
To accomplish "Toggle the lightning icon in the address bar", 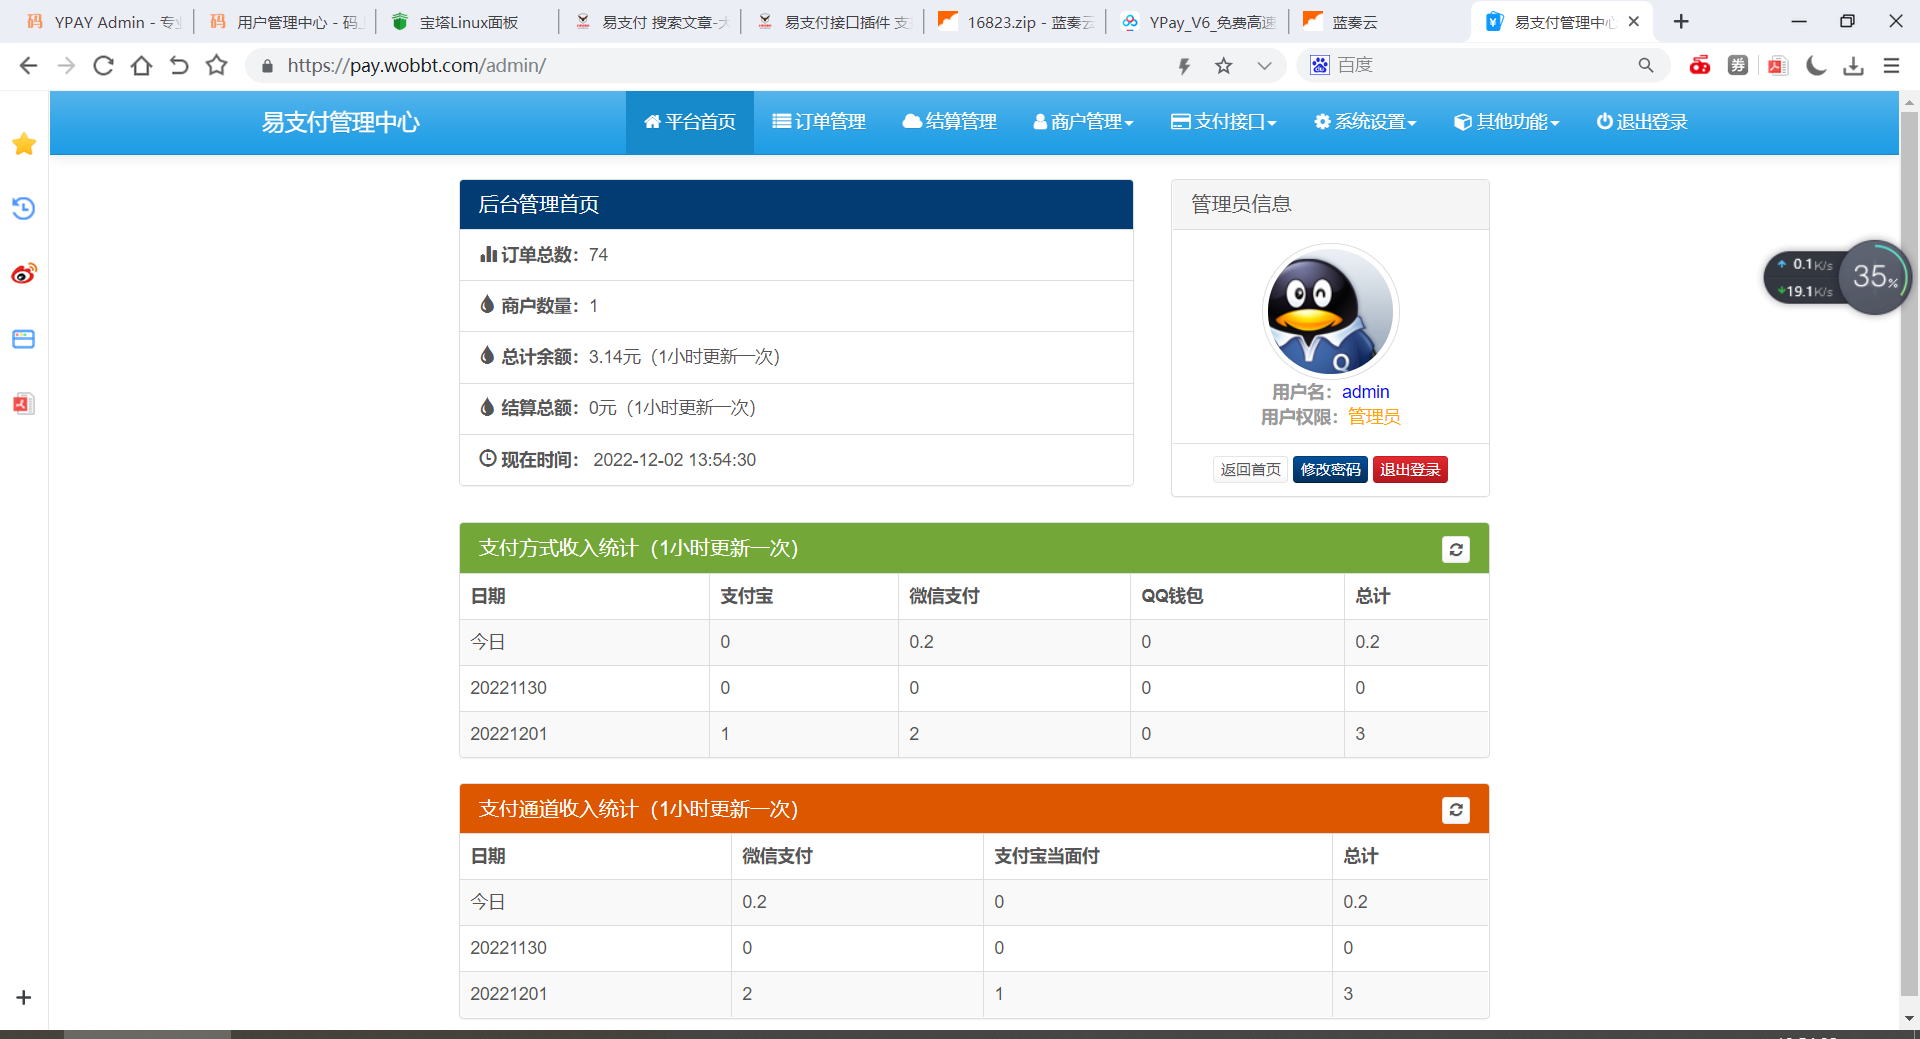I will pyautogui.click(x=1184, y=65).
